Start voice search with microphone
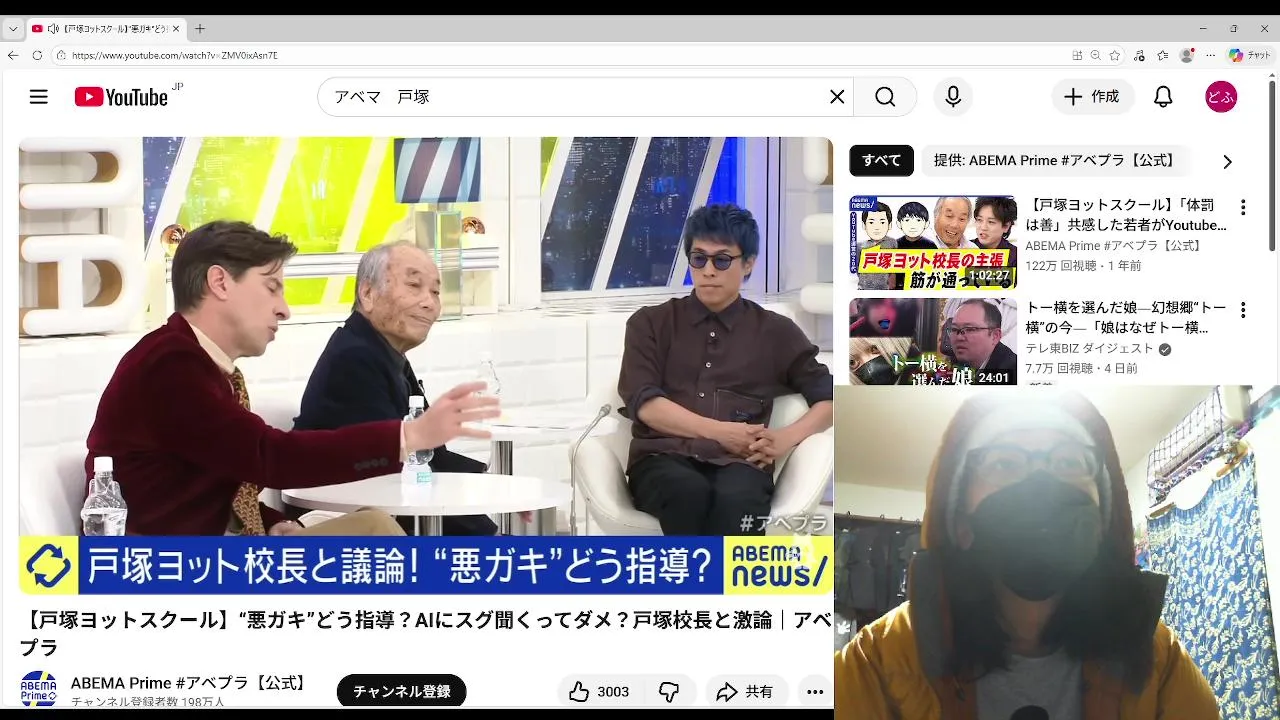The width and height of the screenshot is (1280, 720). click(953, 97)
